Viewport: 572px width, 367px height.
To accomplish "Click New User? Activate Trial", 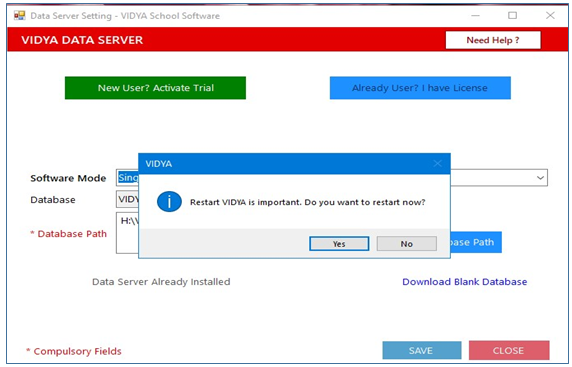I will pos(155,88).
